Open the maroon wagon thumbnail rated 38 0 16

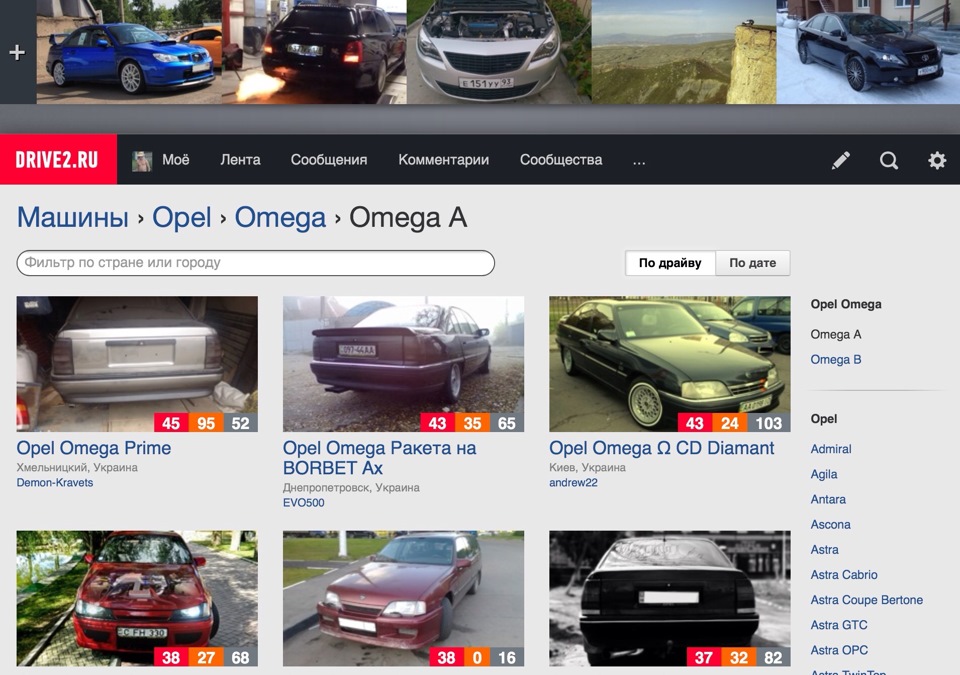pos(403,598)
